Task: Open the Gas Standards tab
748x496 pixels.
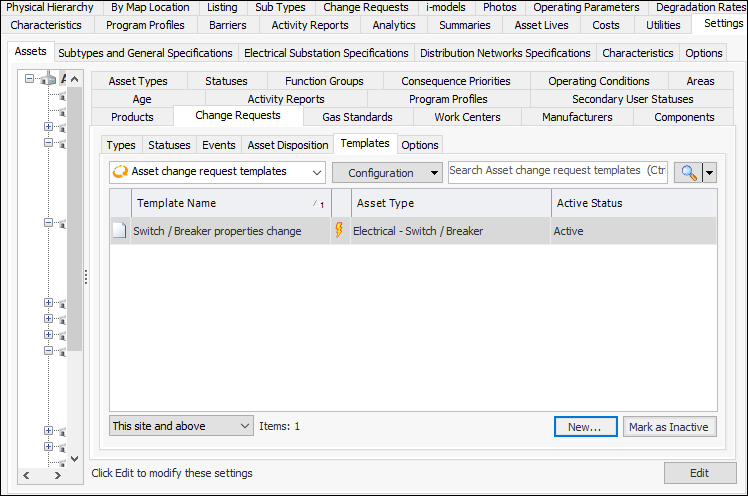Action: [x=357, y=117]
